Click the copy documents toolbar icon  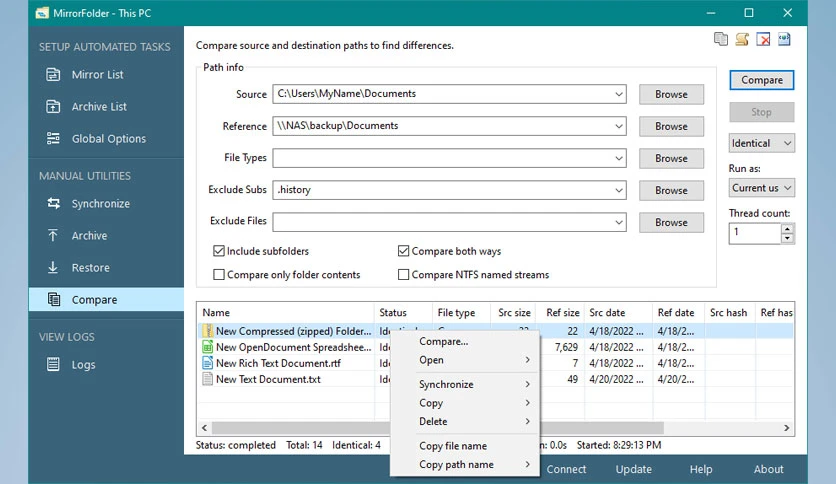[x=721, y=39]
